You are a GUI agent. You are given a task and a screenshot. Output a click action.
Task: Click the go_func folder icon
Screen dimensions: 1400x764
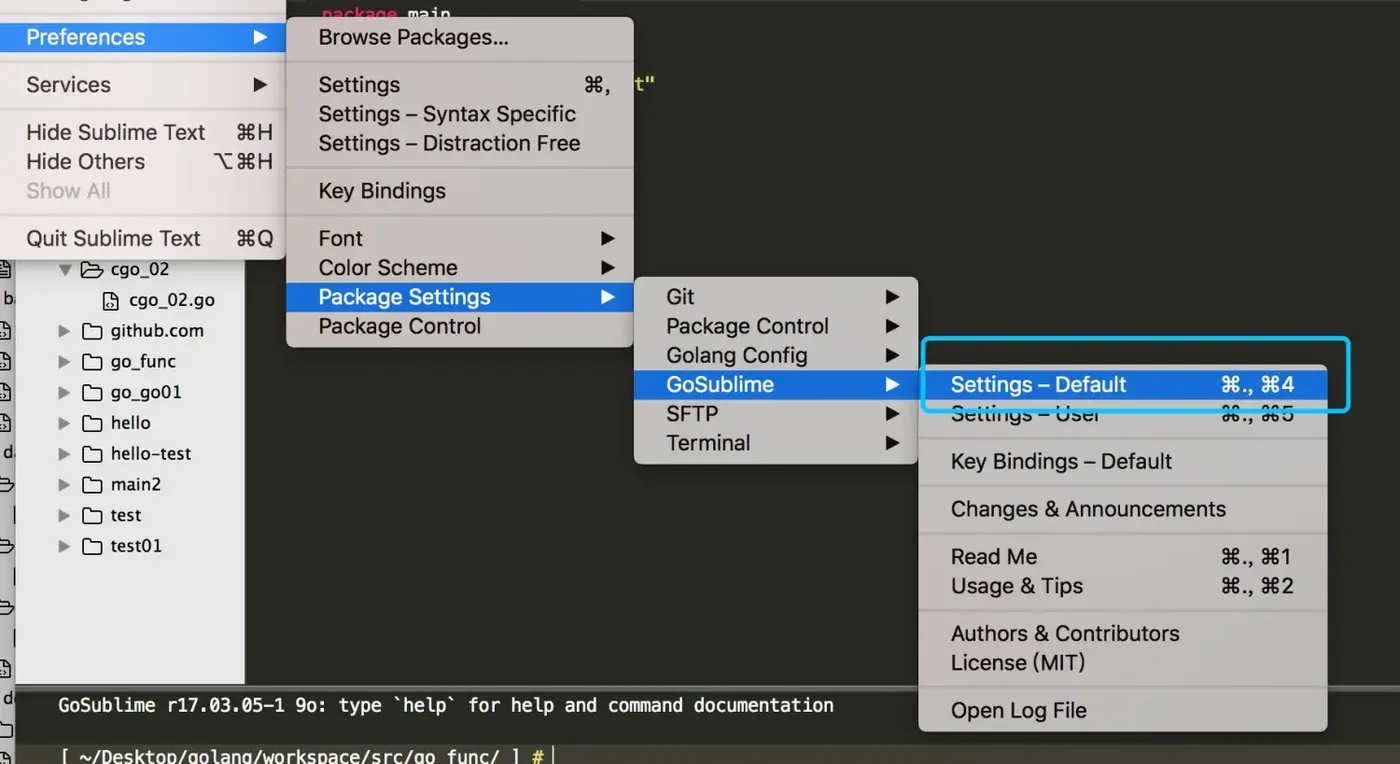click(92, 362)
